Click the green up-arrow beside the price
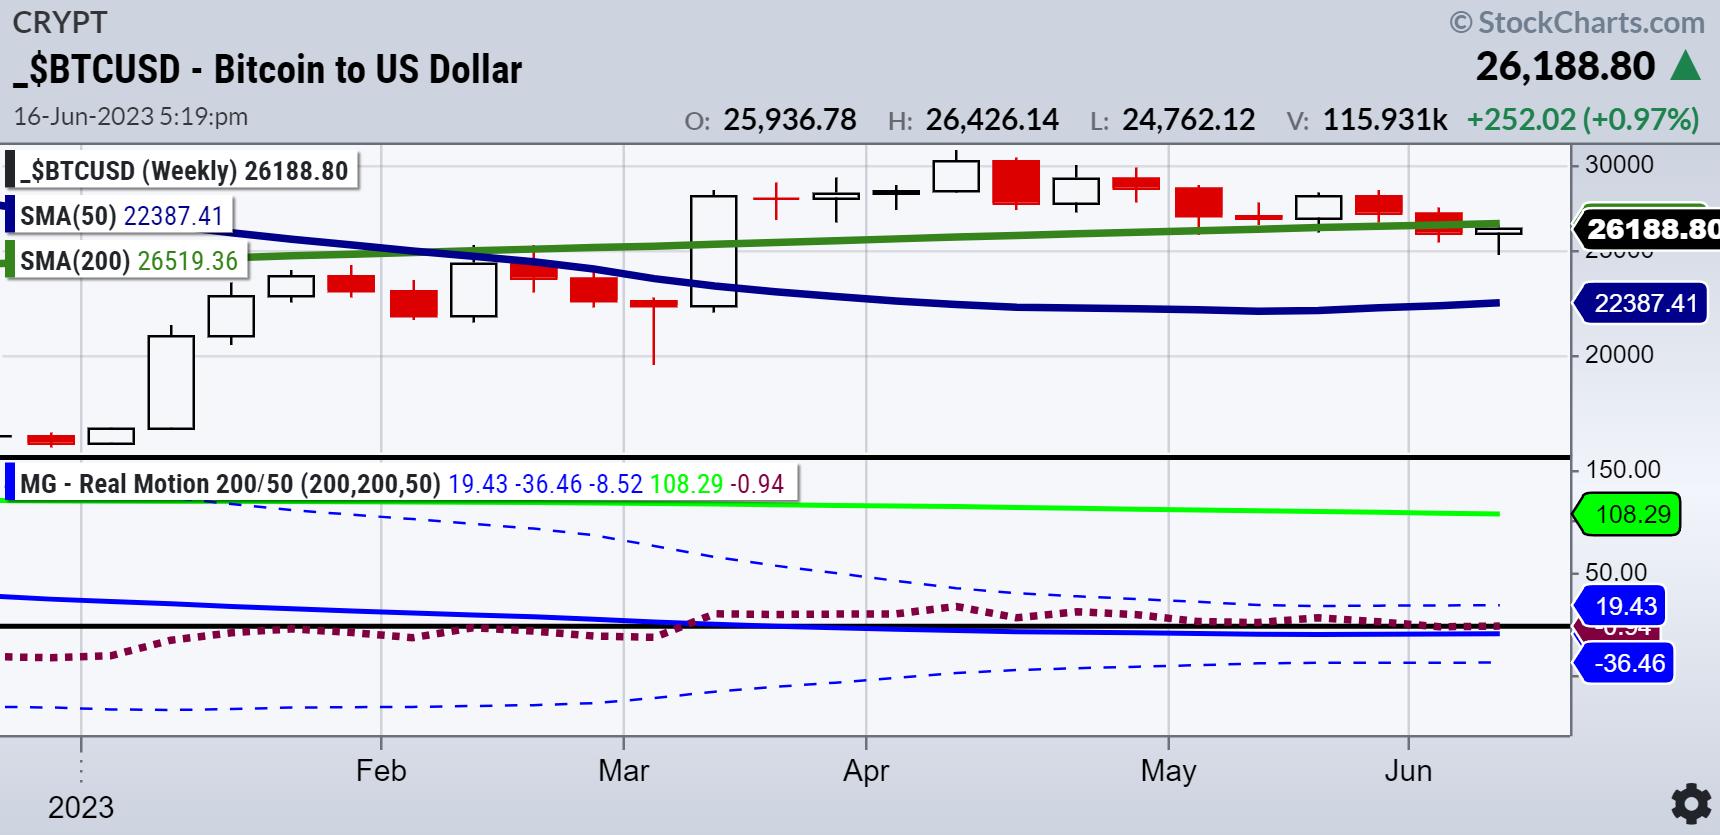Image resolution: width=1720 pixels, height=835 pixels. click(1686, 67)
